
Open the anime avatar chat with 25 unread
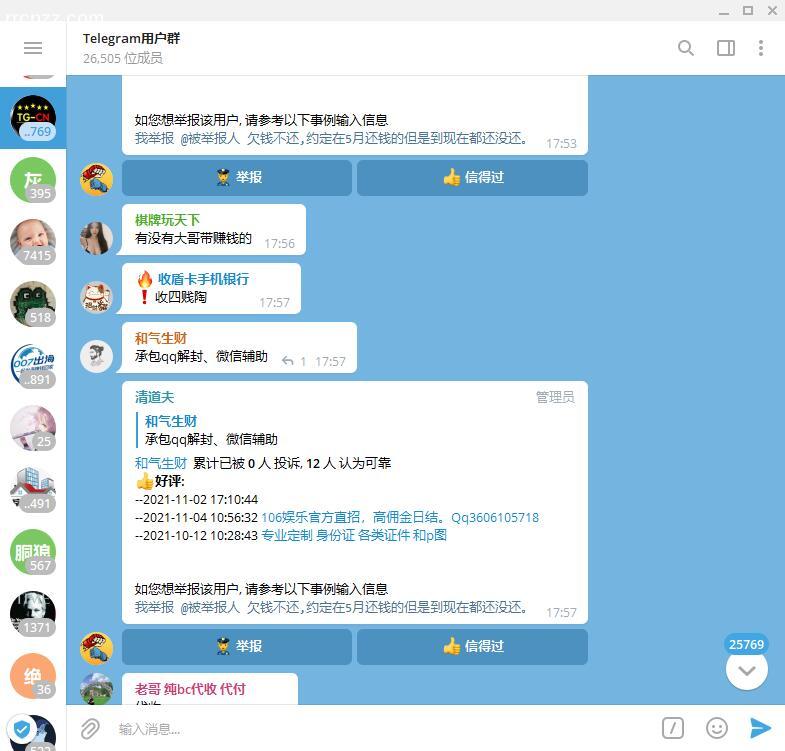(x=33, y=428)
